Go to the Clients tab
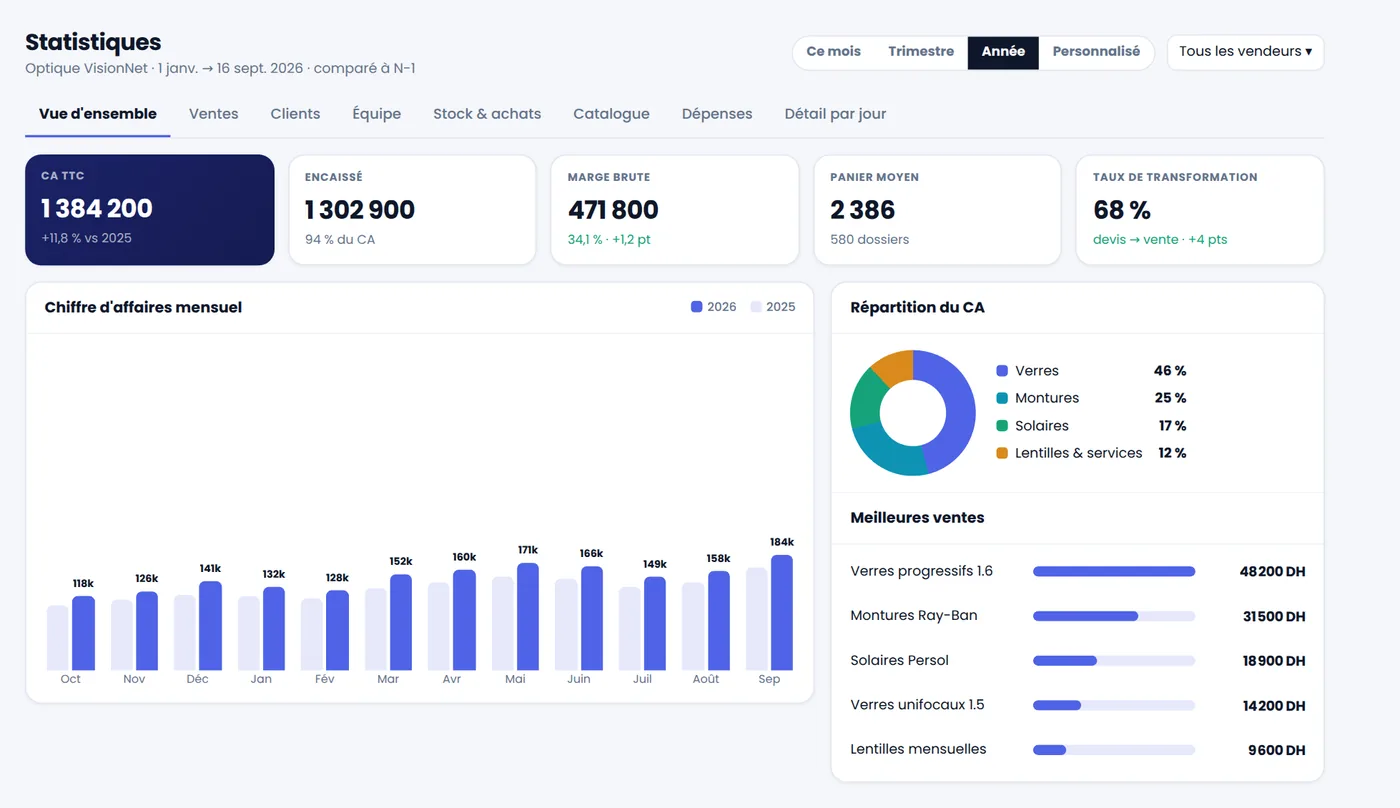 [295, 114]
